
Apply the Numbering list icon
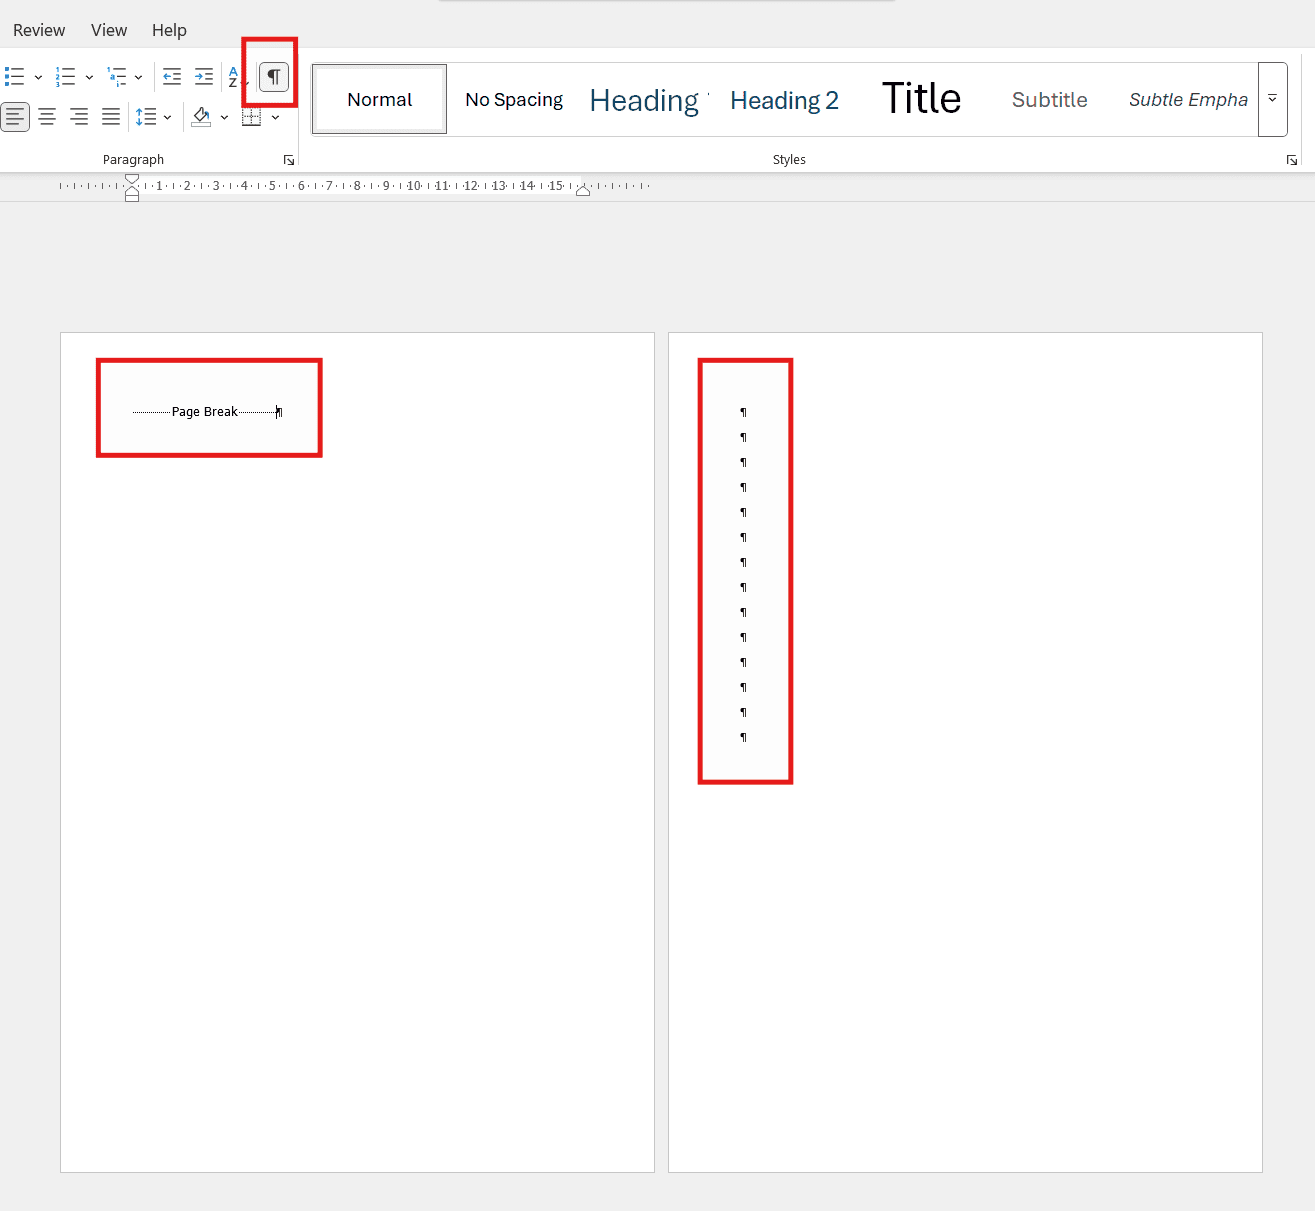click(65, 76)
